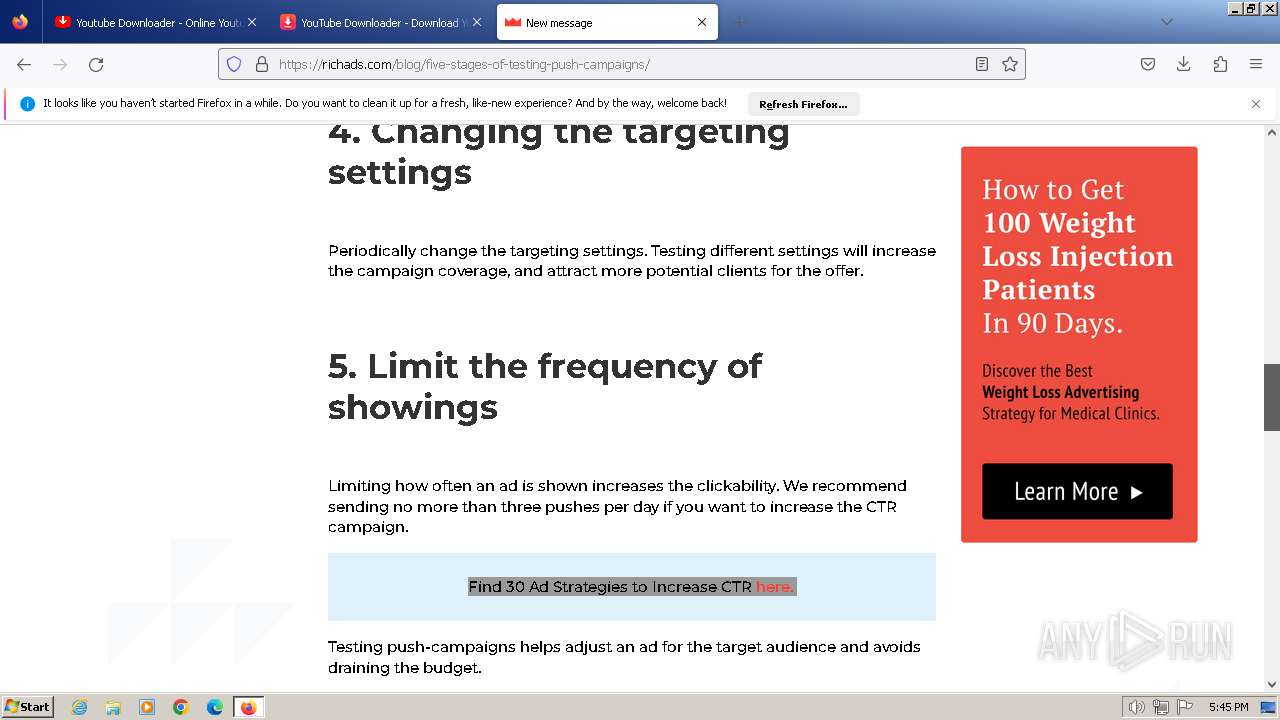Screen dimensions: 1280x720
Task: Click text 'Testing push-campaigns helps adjust'
Action: 624,657
